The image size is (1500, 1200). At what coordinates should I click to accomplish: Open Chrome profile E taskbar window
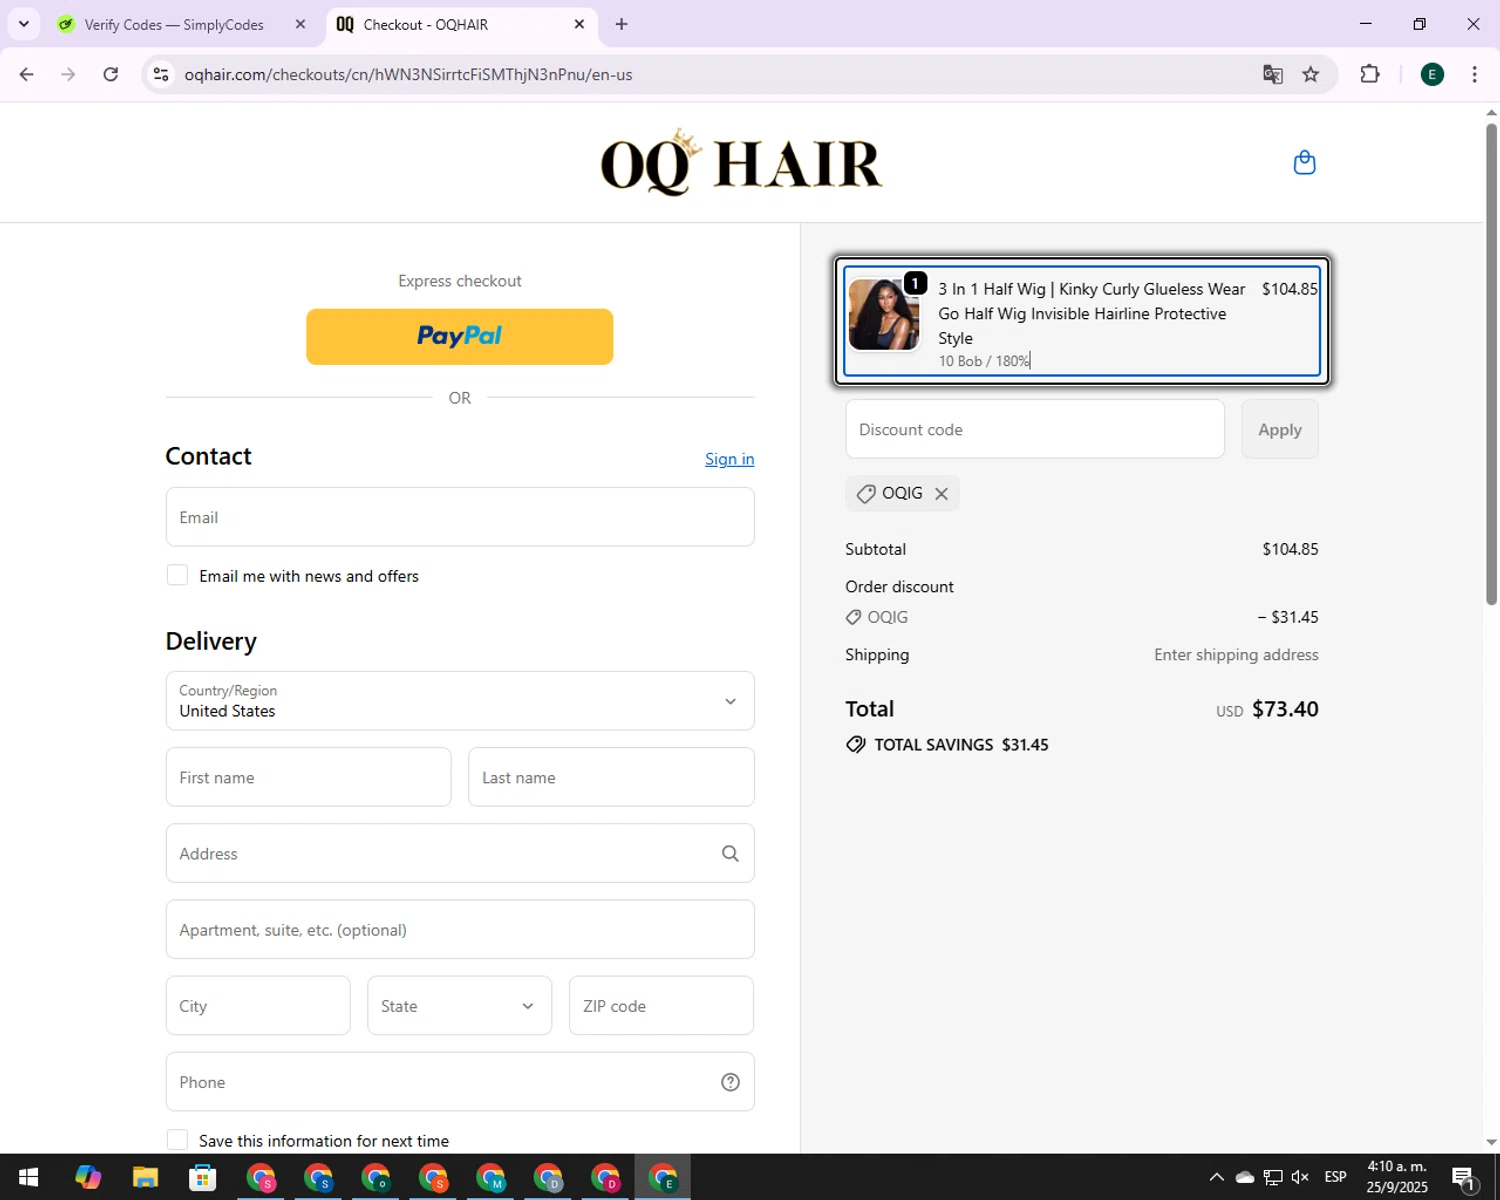[663, 1178]
